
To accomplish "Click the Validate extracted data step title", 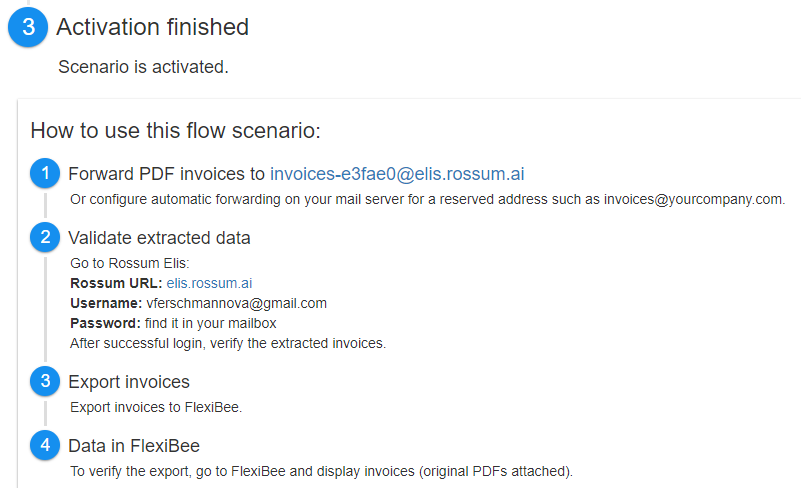I will tap(159, 238).
